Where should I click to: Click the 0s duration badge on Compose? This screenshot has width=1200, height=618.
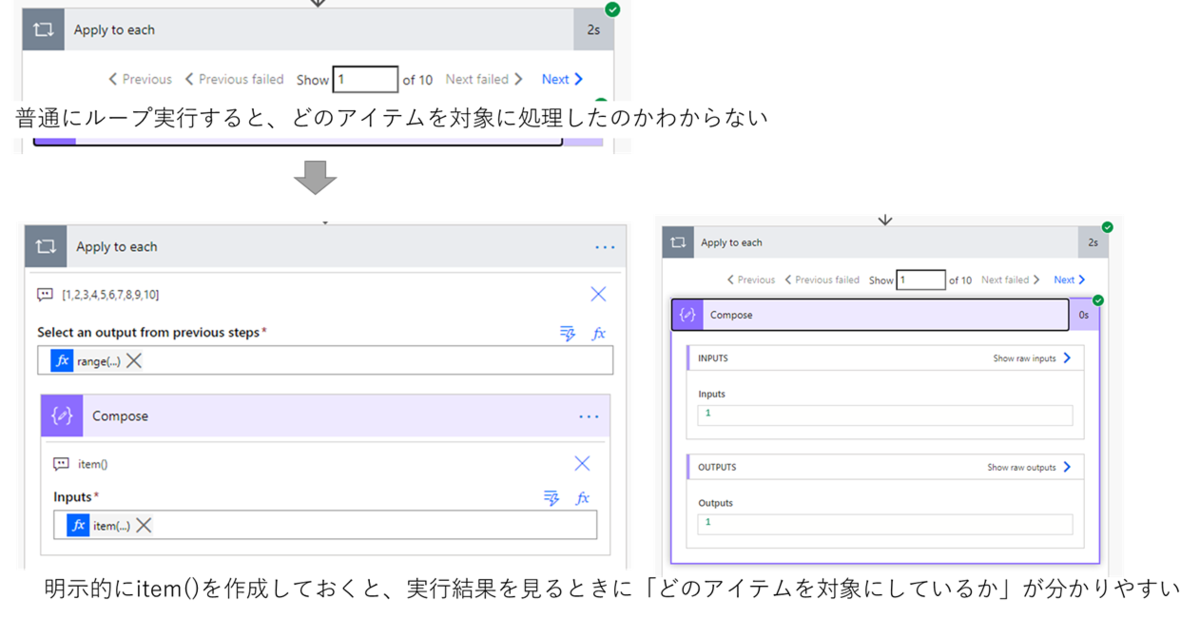(x=1085, y=315)
